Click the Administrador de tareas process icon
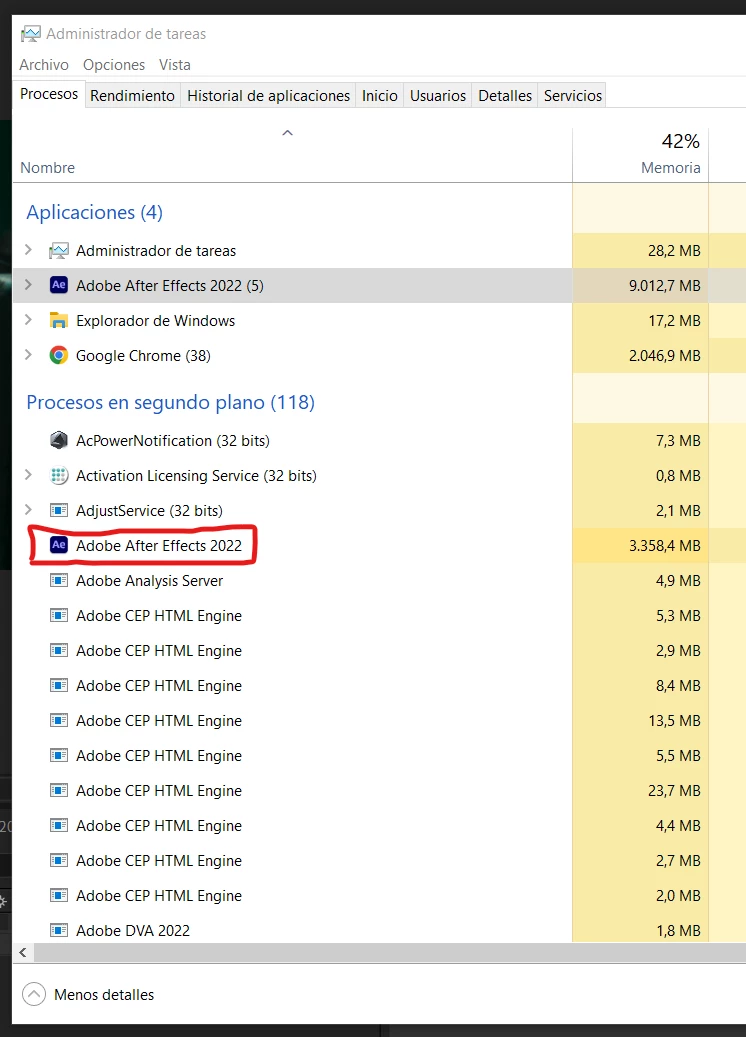Screen dimensions: 746x1037 [59, 251]
